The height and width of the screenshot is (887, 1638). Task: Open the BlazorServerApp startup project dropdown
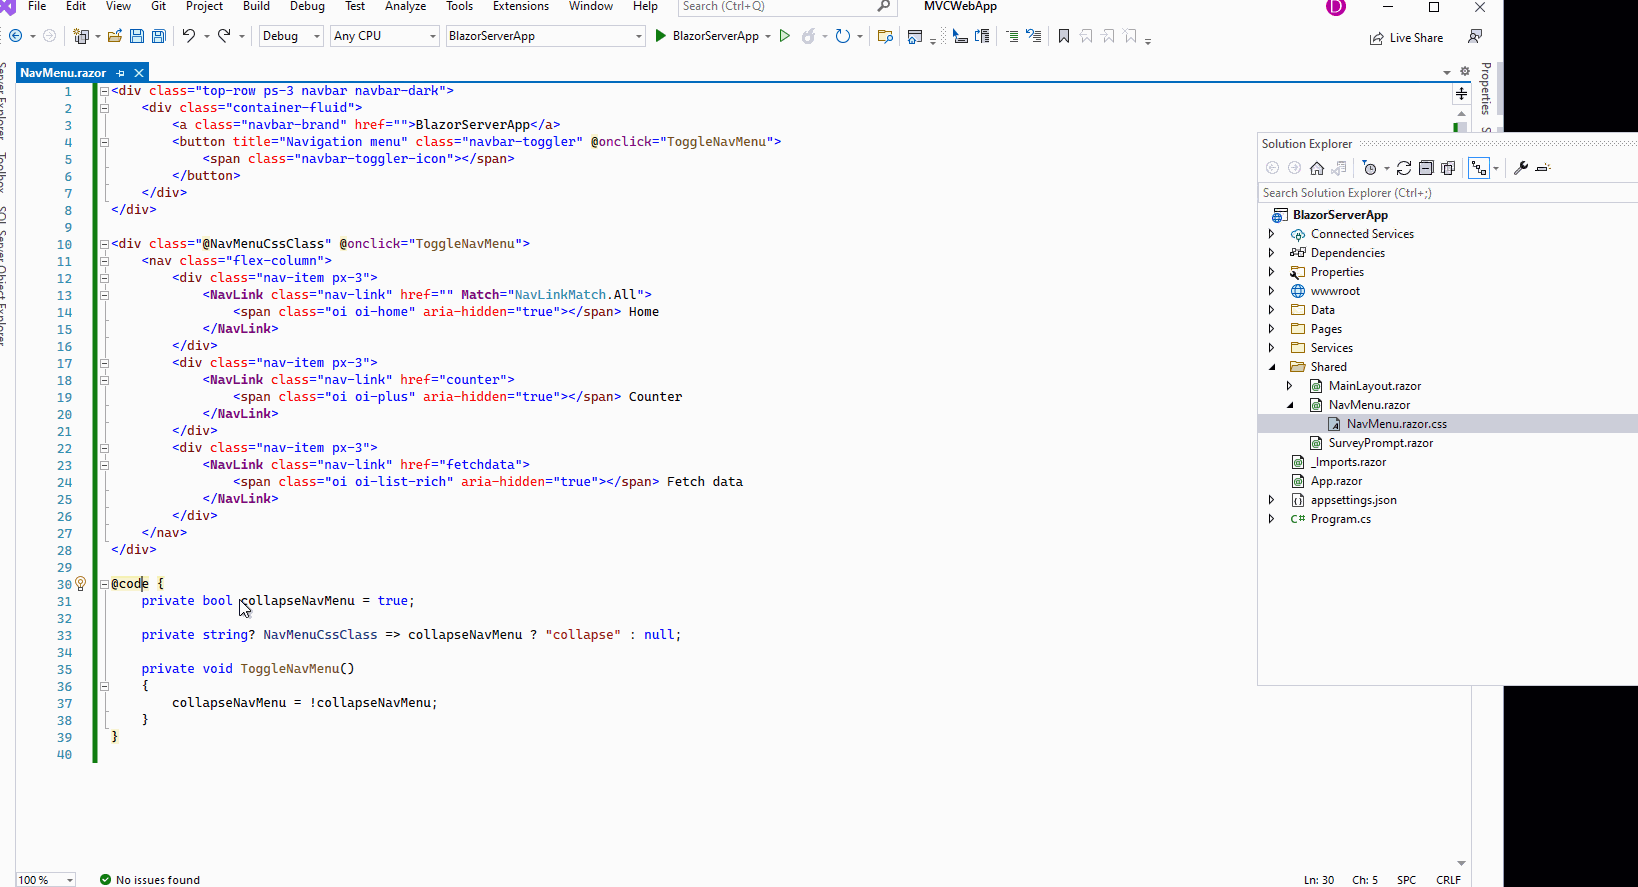(x=545, y=36)
